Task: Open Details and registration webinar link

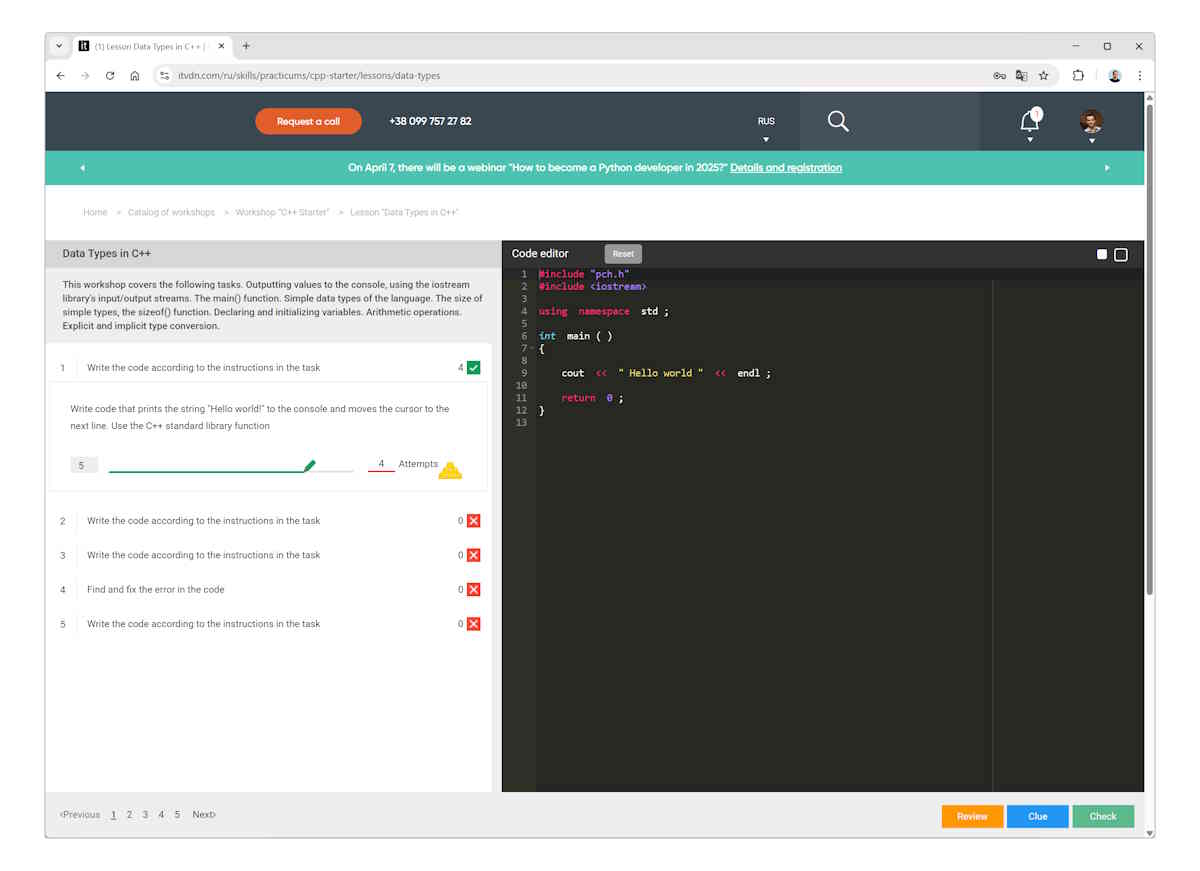Action: [x=786, y=168]
